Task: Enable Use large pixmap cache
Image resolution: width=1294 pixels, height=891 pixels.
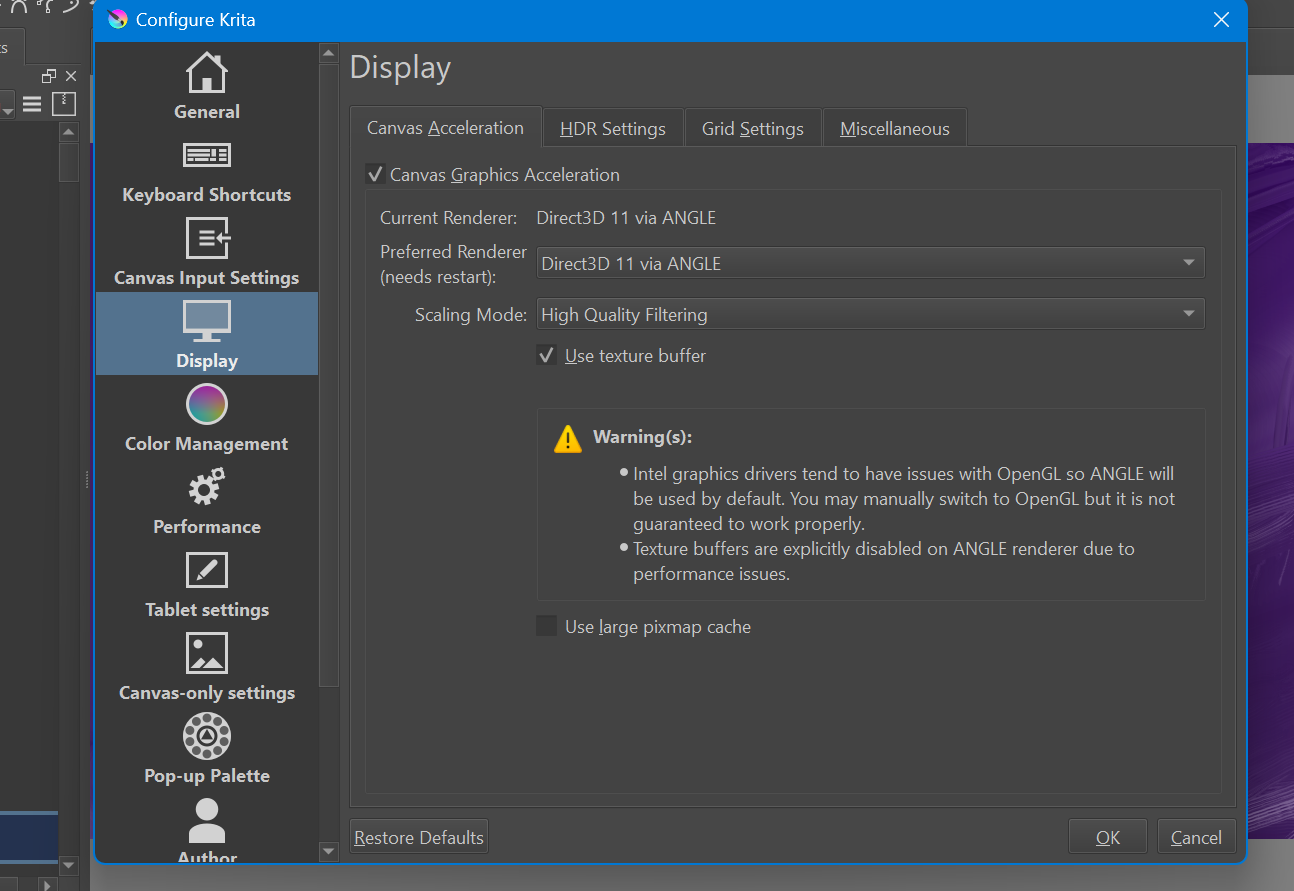Action: coord(547,627)
